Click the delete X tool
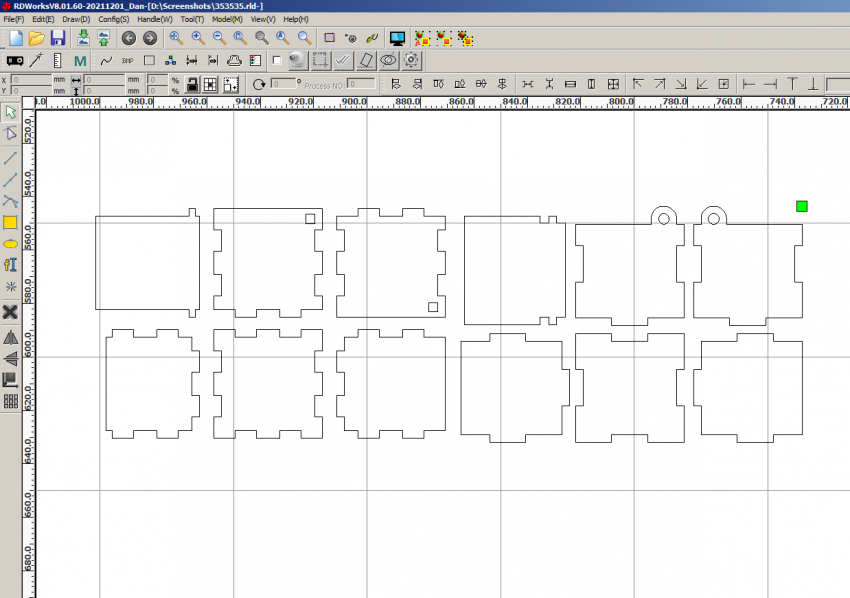Image resolution: width=850 pixels, height=598 pixels. [x=11, y=312]
